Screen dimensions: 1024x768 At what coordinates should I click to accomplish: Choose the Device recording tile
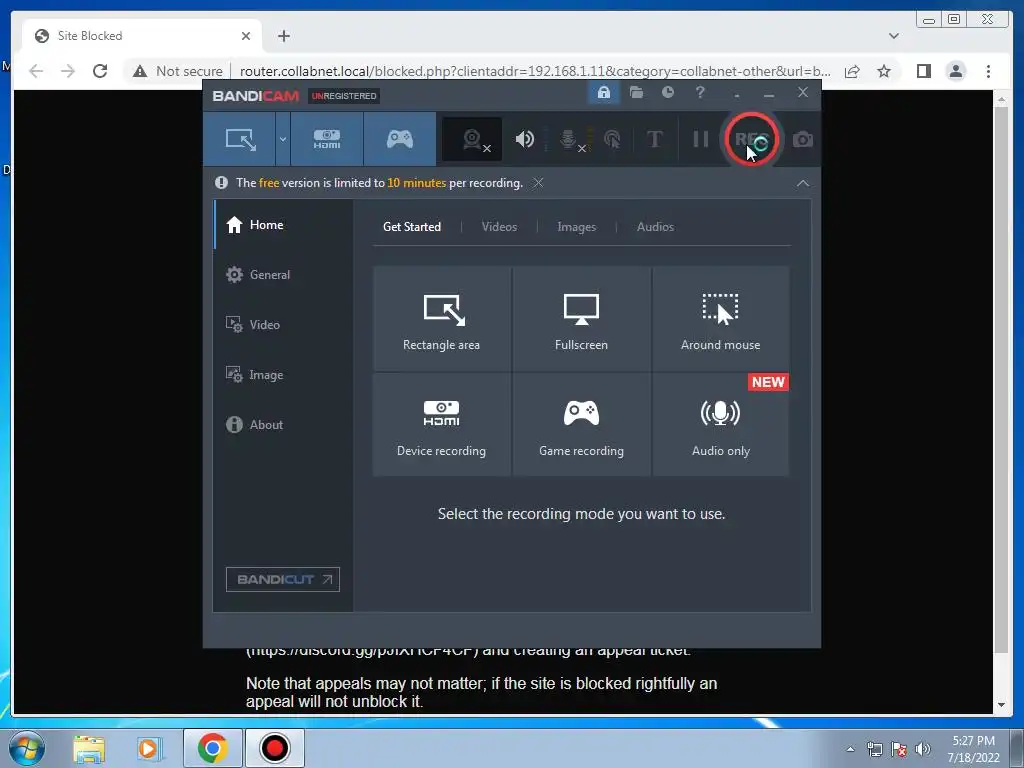click(x=441, y=424)
